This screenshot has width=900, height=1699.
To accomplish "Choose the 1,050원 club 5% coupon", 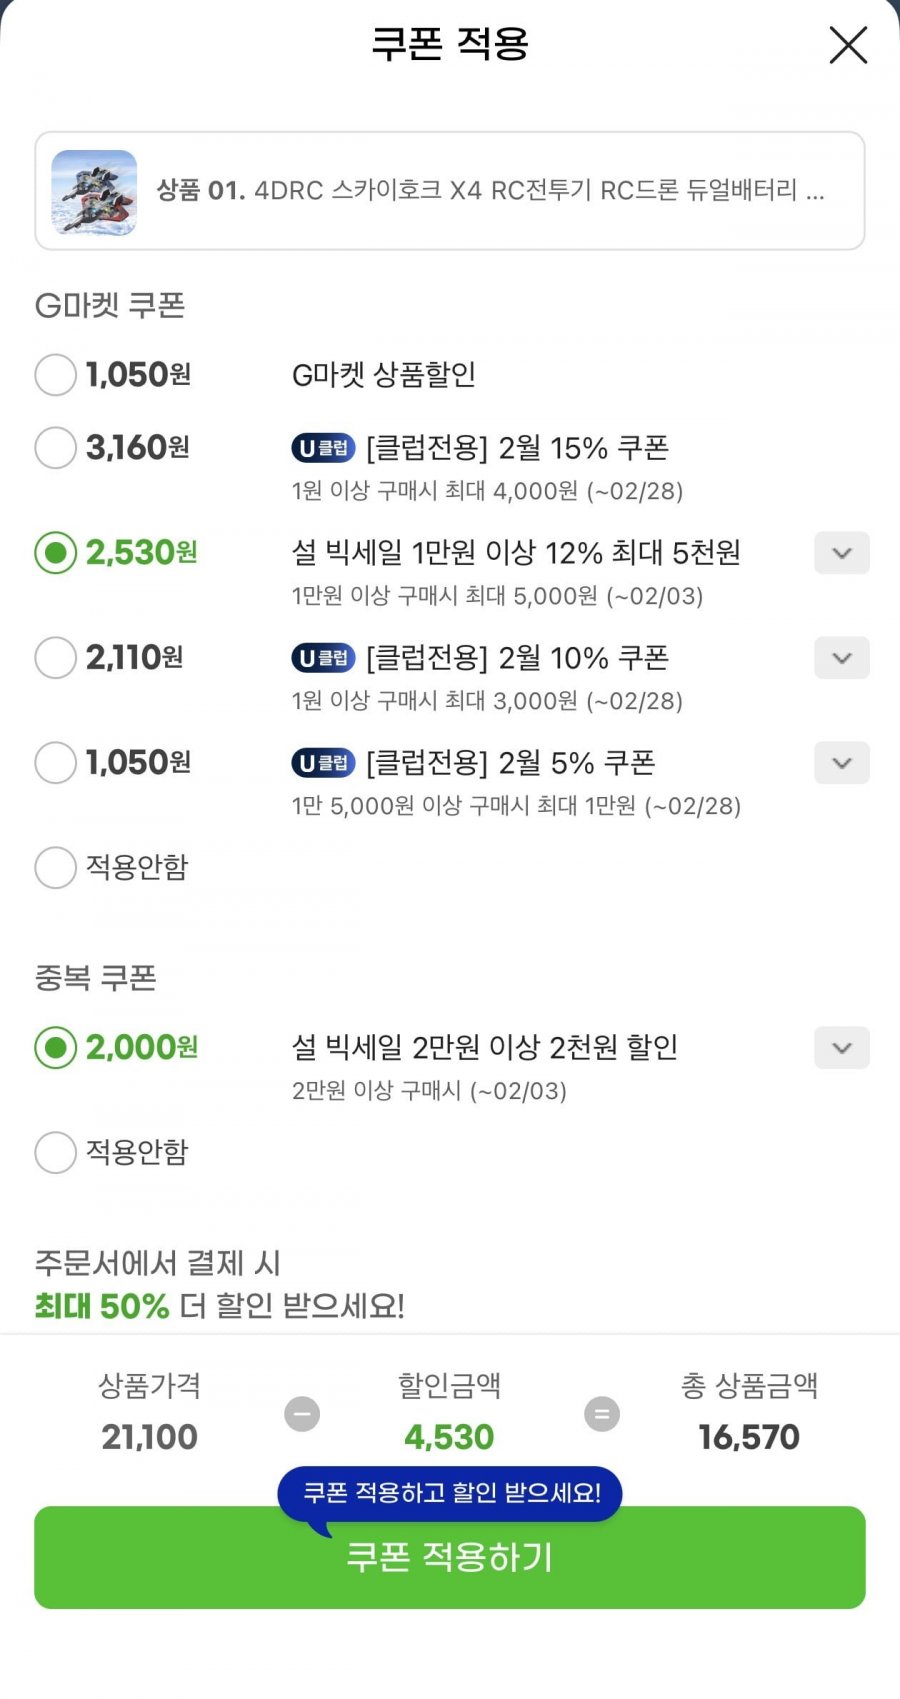I will coord(56,763).
